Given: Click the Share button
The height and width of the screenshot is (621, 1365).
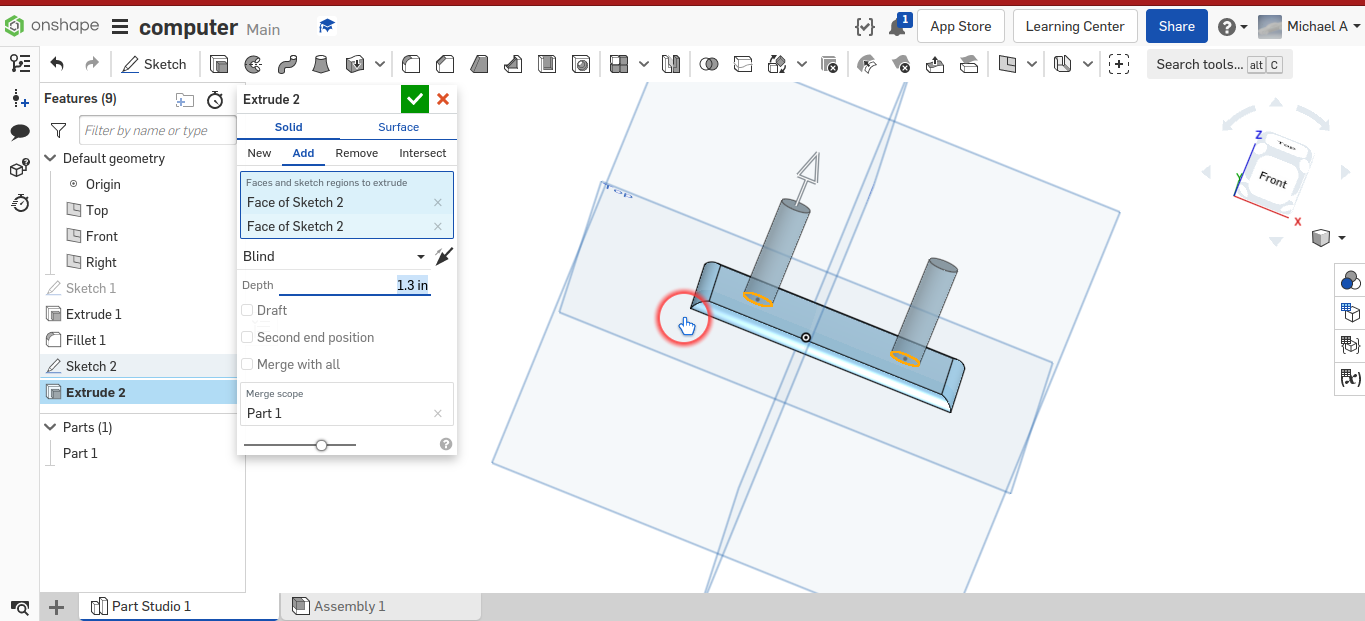Looking at the screenshot, I should point(1176,26).
